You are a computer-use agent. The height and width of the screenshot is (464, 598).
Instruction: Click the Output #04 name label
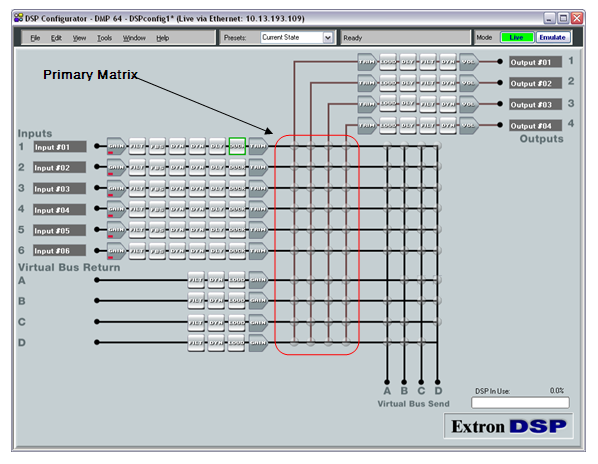[535, 125]
